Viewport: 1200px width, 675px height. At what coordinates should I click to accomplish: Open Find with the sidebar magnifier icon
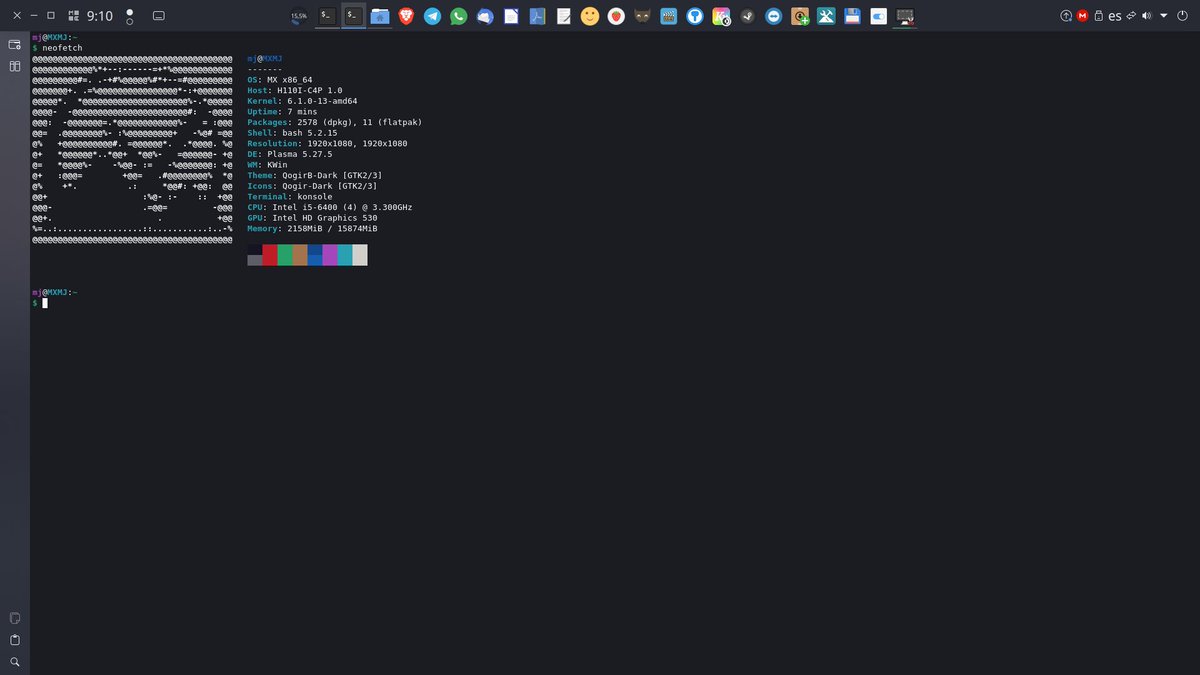(x=15, y=662)
